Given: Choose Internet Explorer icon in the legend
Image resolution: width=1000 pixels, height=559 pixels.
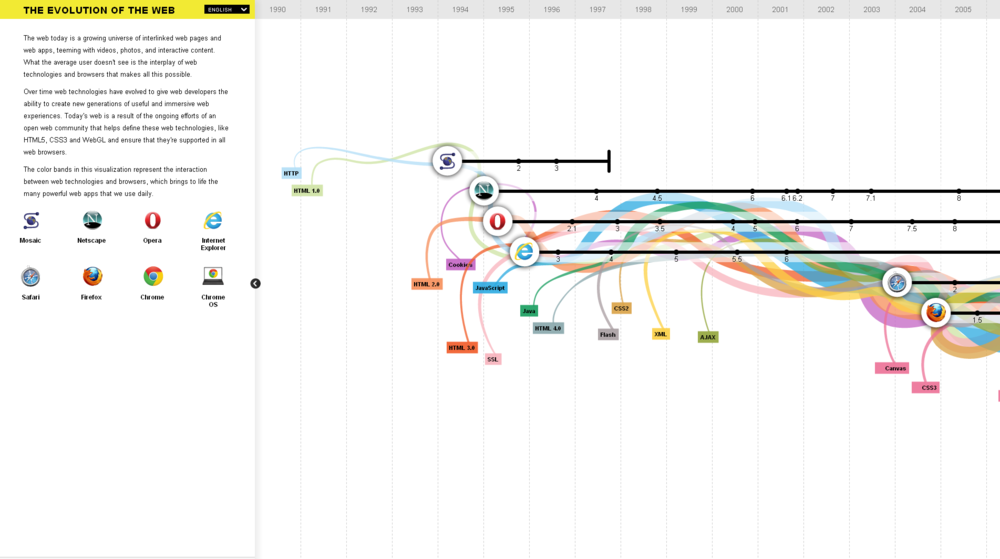Looking at the screenshot, I should 213,221.
